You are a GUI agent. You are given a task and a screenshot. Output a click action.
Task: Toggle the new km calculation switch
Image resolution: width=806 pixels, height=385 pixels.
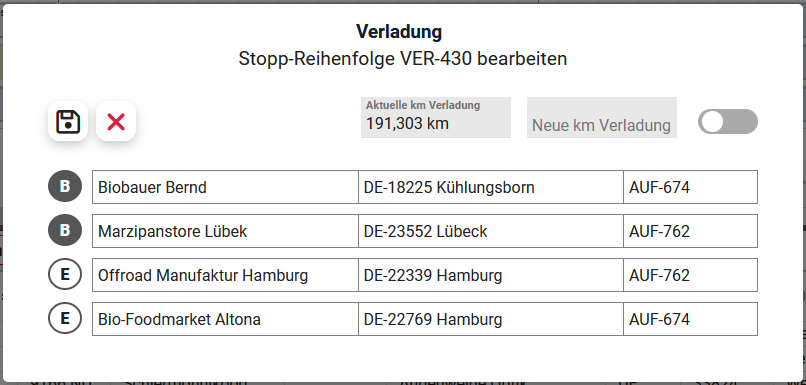[727, 122]
